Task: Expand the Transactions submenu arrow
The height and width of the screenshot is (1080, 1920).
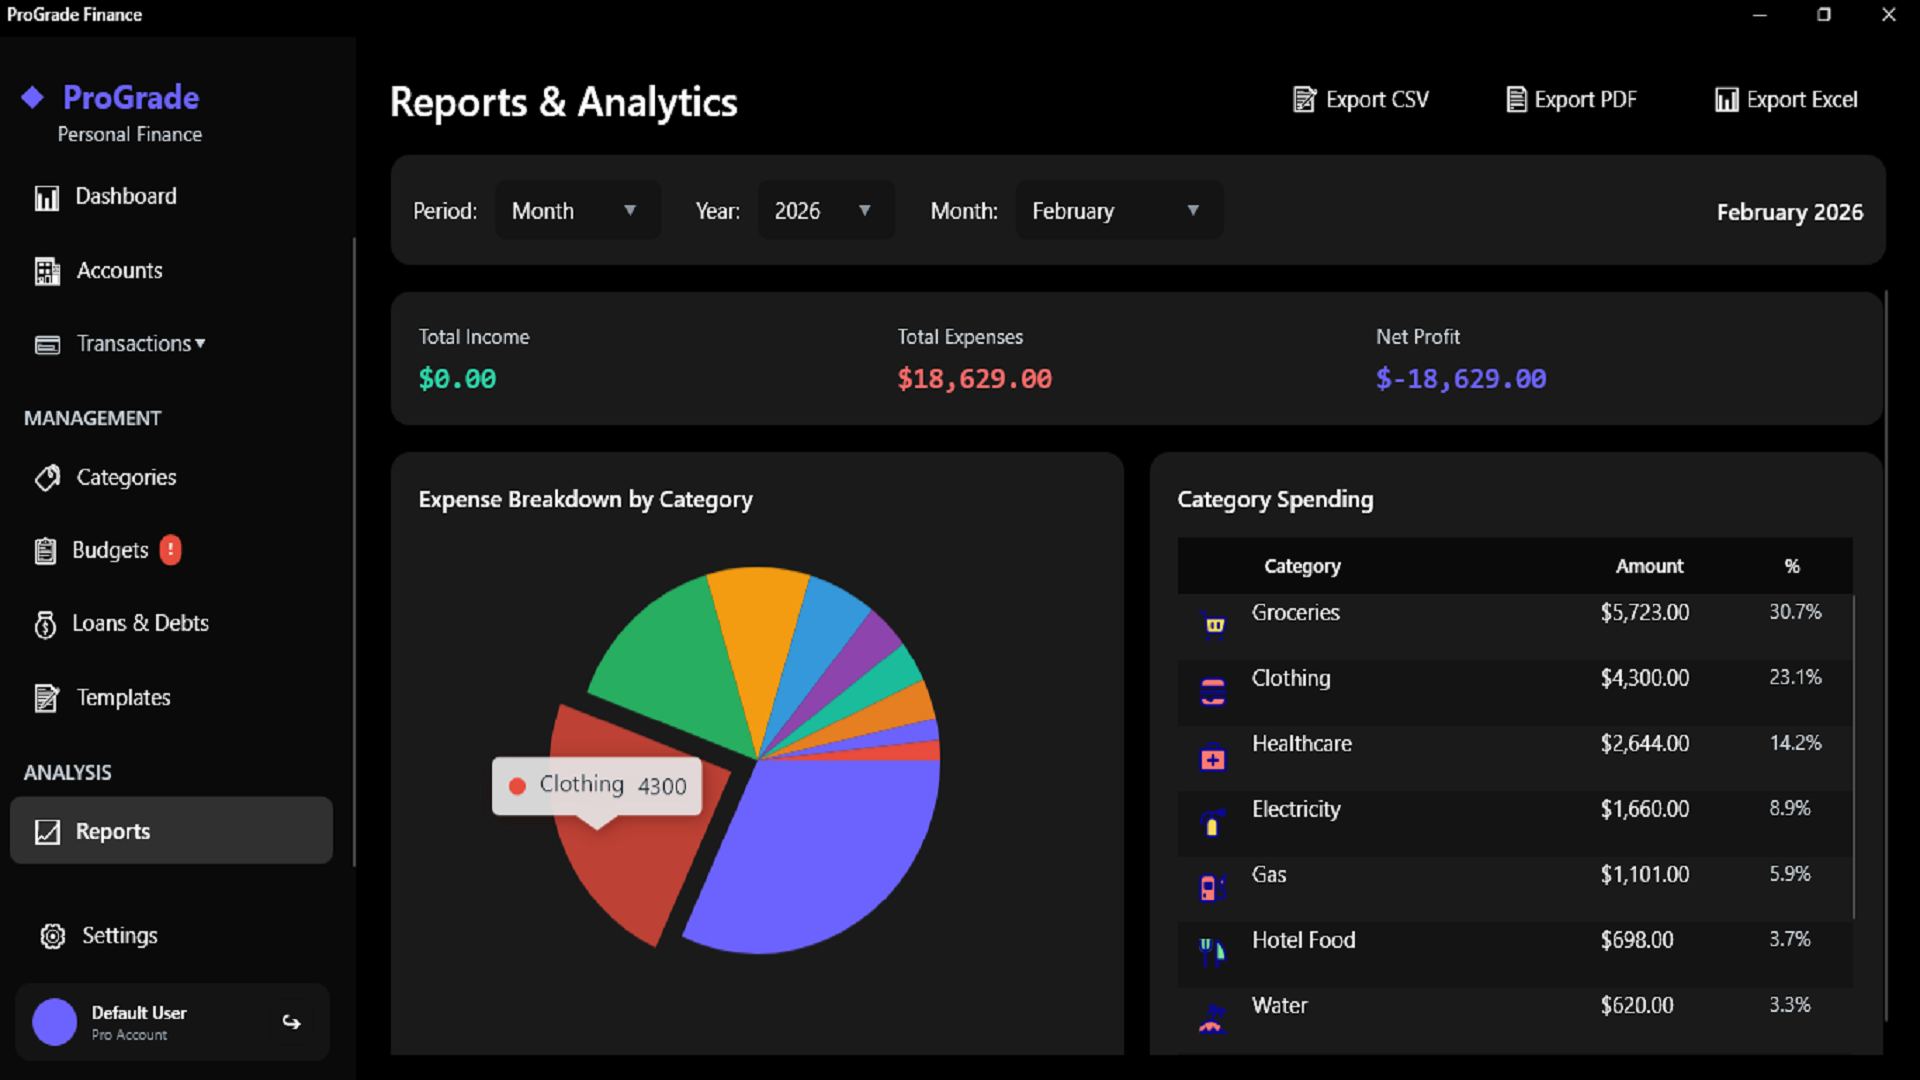Action: coord(201,343)
